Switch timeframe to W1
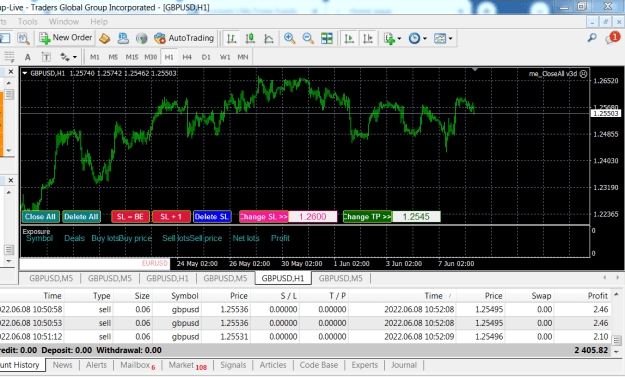Screen dimensions: 625x377 tap(225, 57)
